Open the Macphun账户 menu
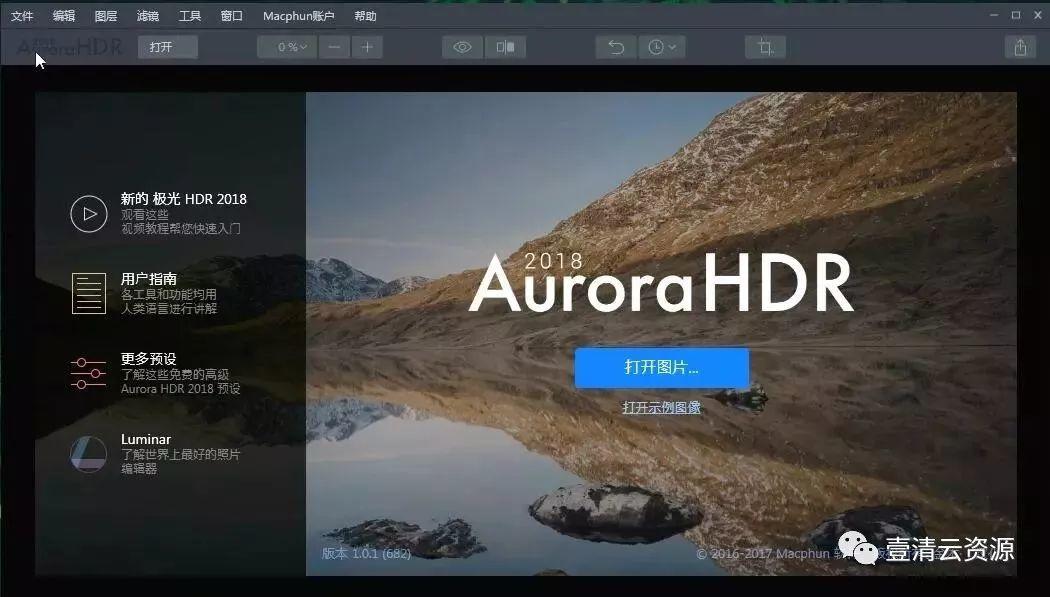Image resolution: width=1050 pixels, height=597 pixels. [x=299, y=16]
